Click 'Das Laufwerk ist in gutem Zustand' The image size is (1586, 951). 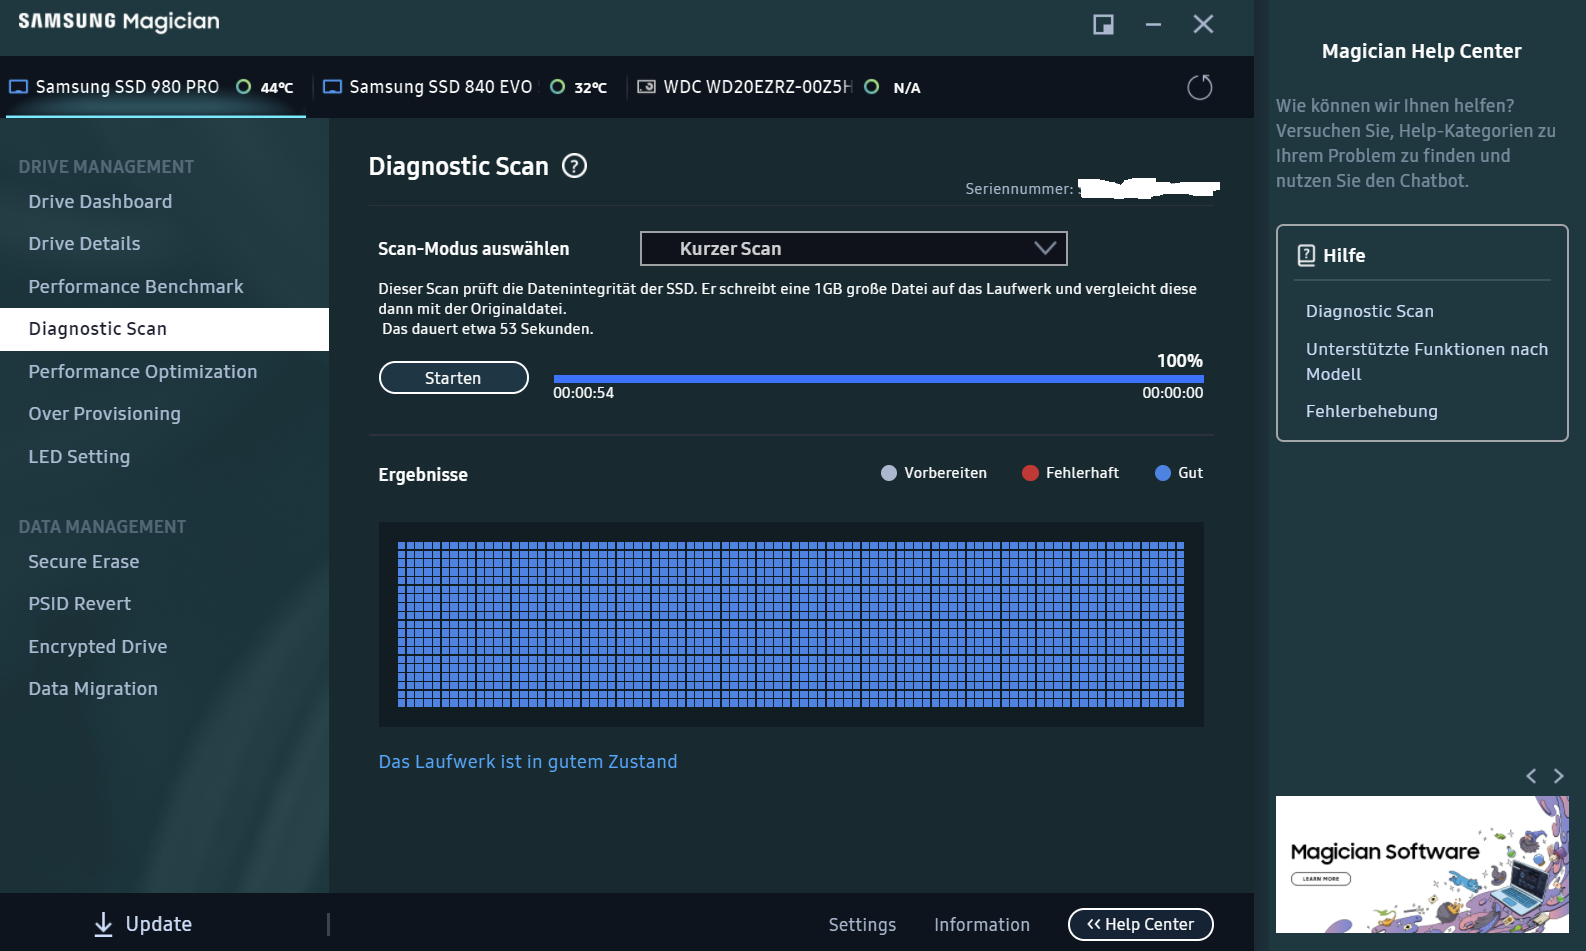click(x=528, y=762)
